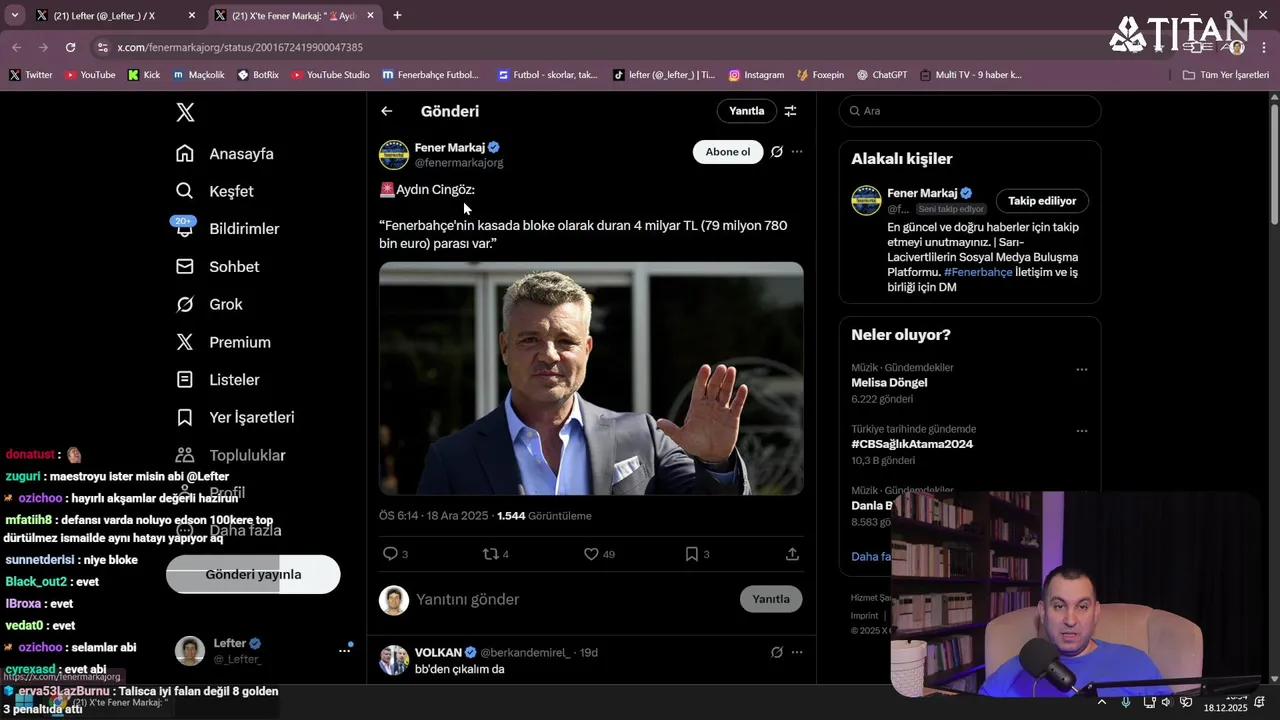
Task: Open Sohbet messages
Action: (217, 267)
